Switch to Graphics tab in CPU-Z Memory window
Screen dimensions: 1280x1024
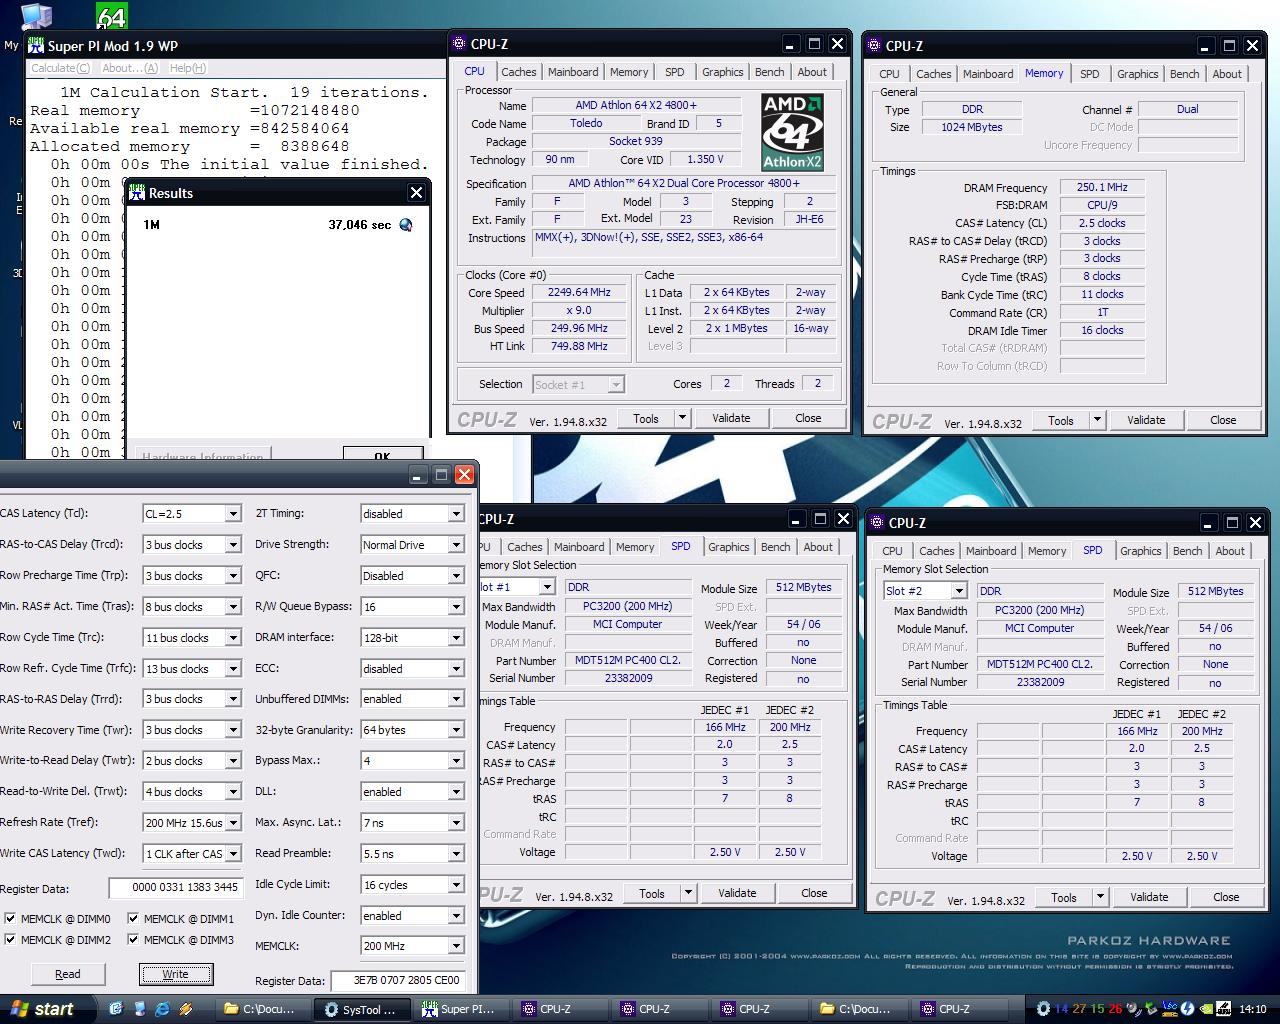tap(1137, 74)
